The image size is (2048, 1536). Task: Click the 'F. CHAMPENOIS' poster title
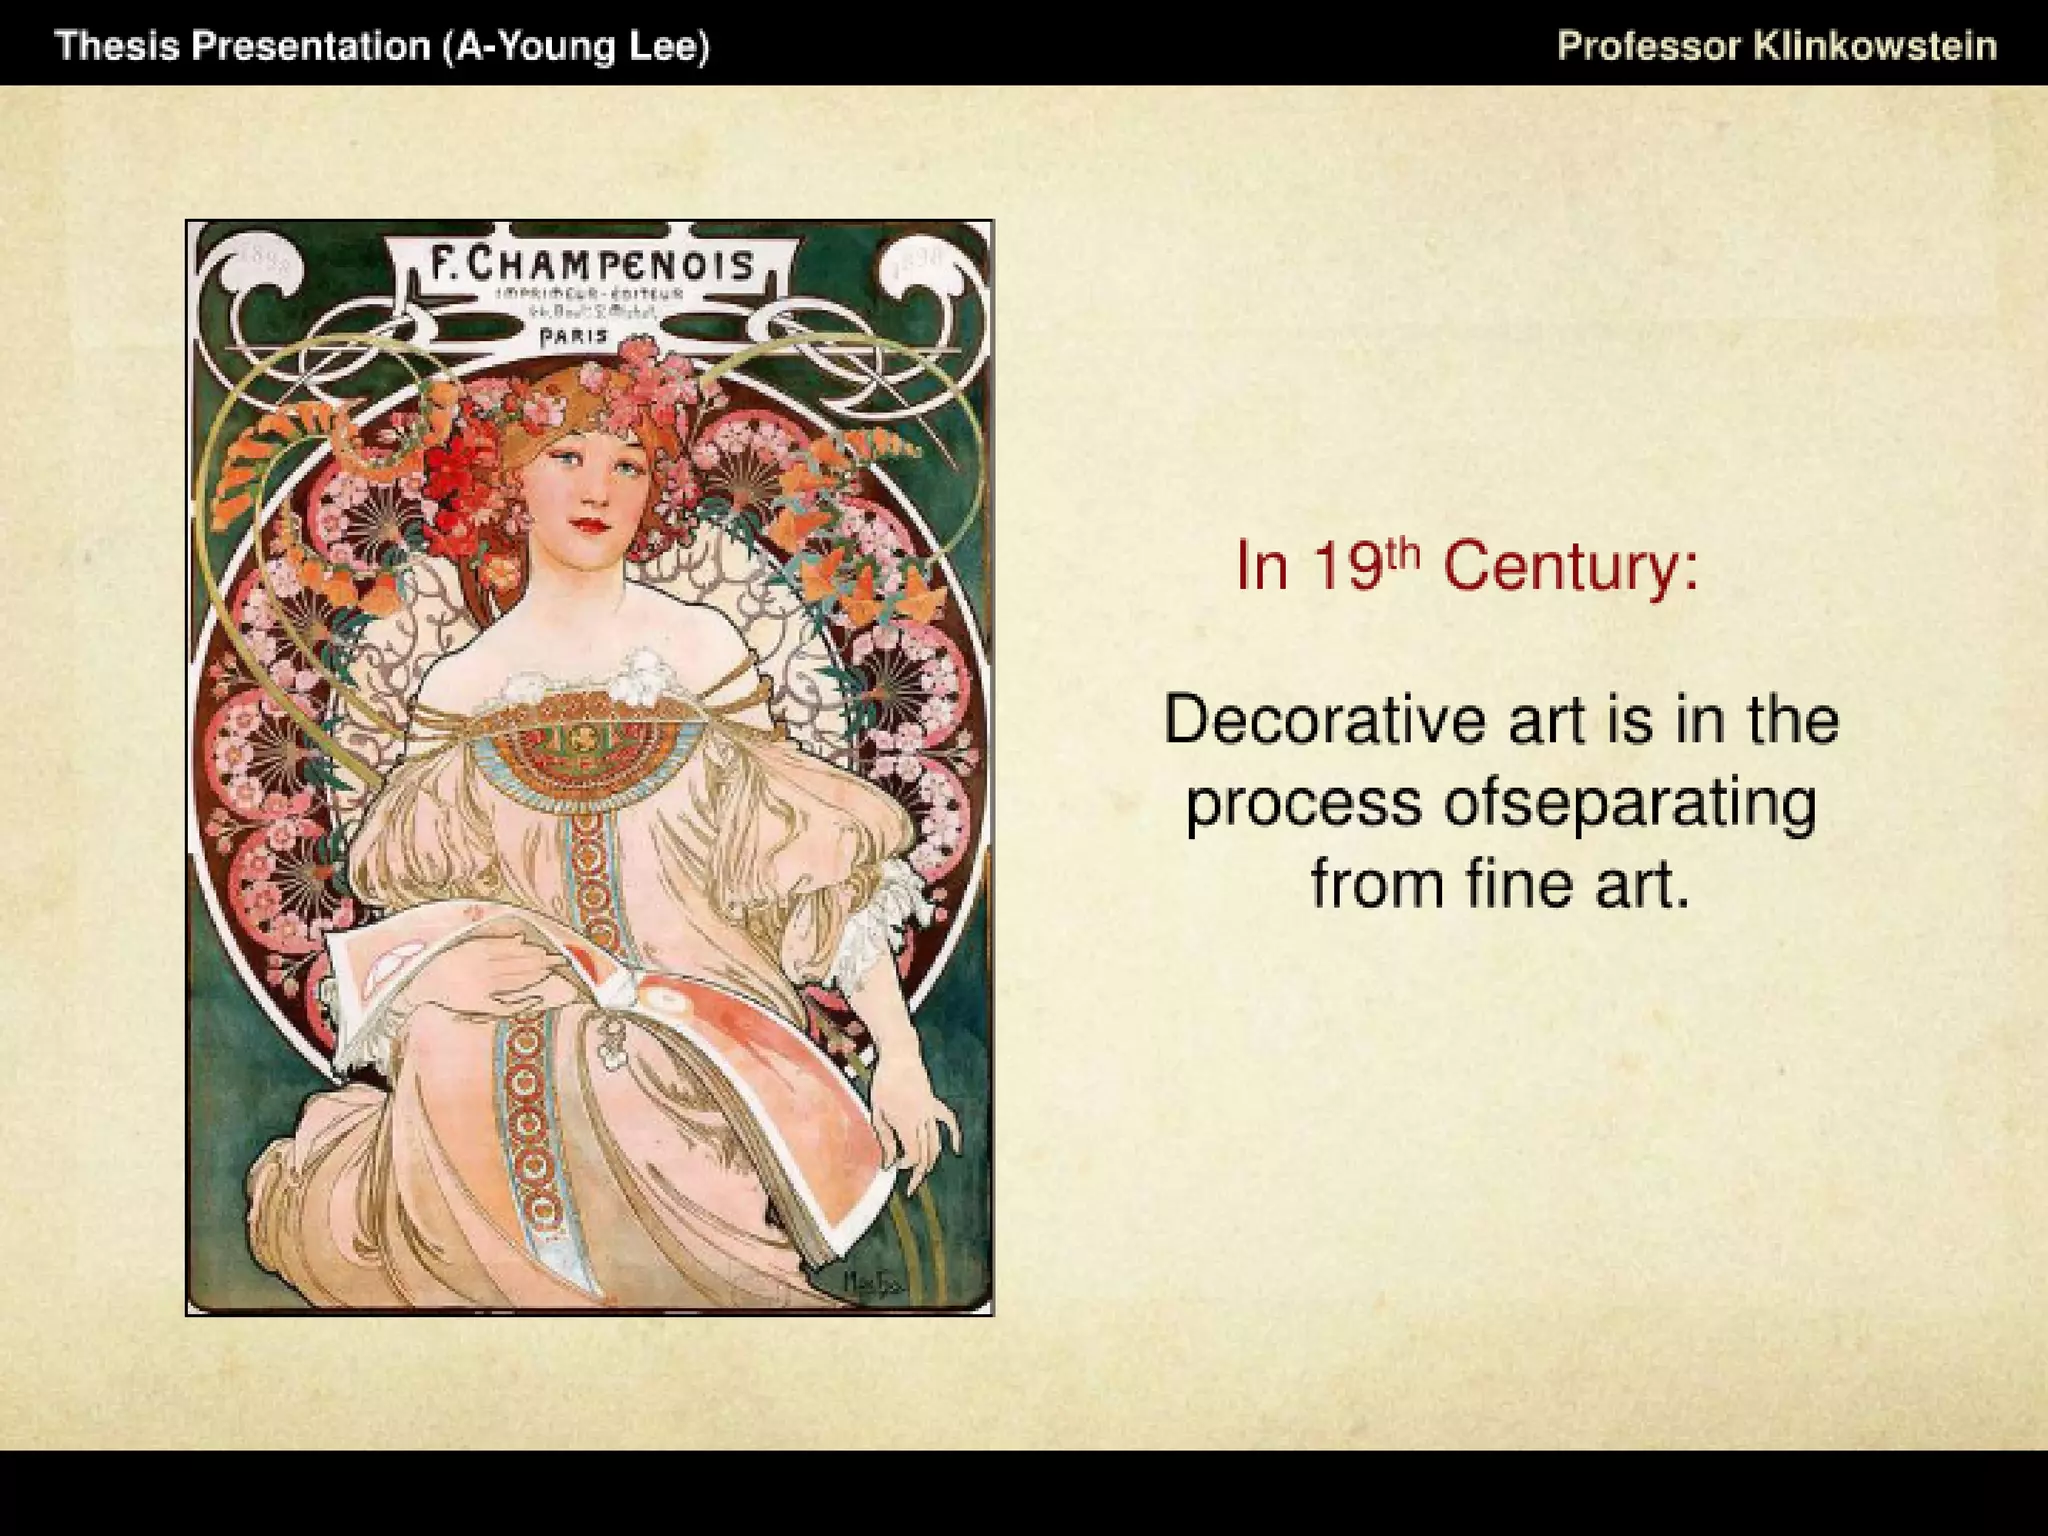pos(591,265)
